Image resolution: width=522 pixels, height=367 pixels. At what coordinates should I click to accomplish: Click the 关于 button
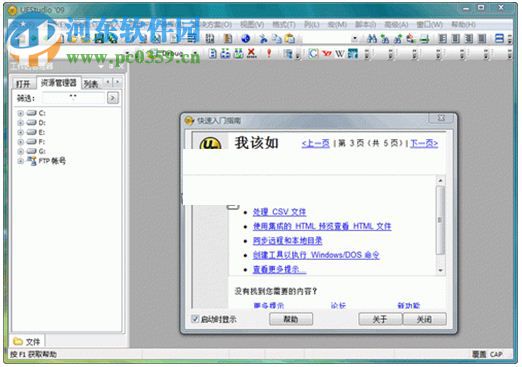[380, 319]
